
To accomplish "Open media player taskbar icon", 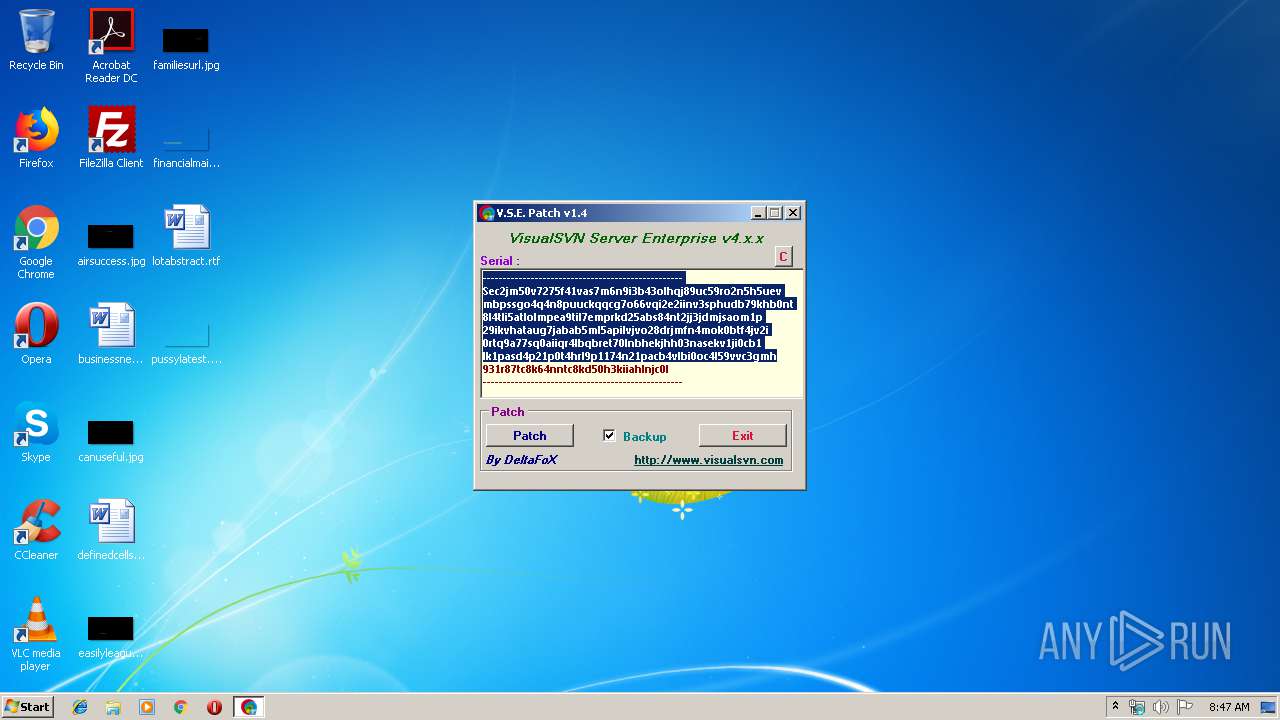I will tap(147, 707).
